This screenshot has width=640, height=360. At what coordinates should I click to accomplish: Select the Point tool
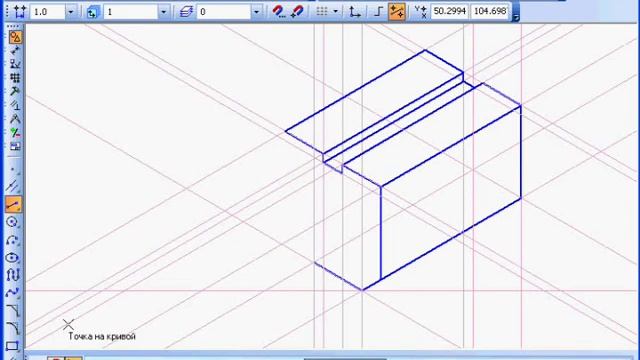[x=13, y=169]
